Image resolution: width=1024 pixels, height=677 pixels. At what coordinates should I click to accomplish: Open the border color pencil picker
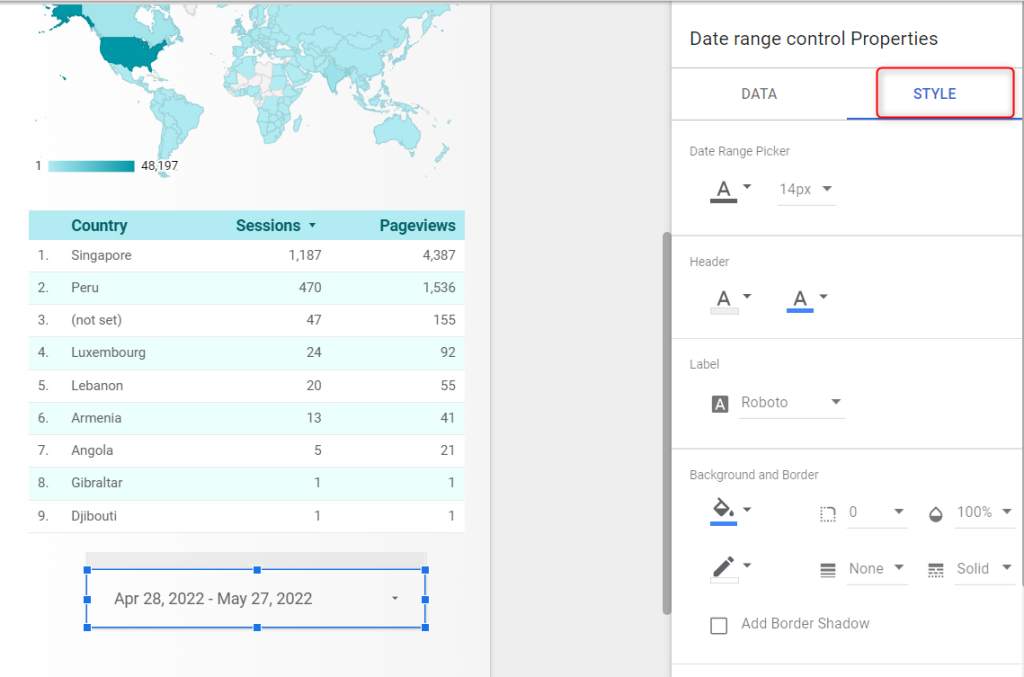click(730, 568)
